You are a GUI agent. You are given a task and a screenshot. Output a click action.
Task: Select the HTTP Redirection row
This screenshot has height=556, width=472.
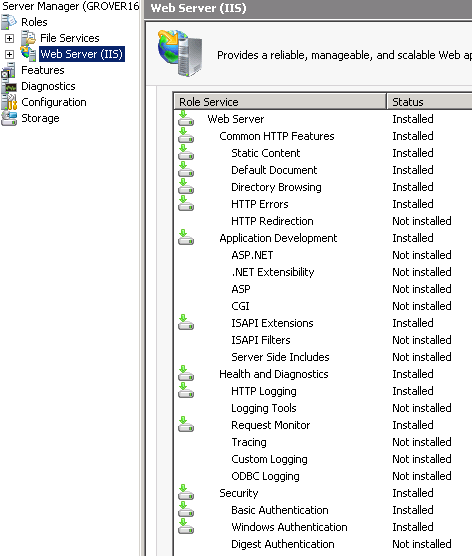(323, 221)
